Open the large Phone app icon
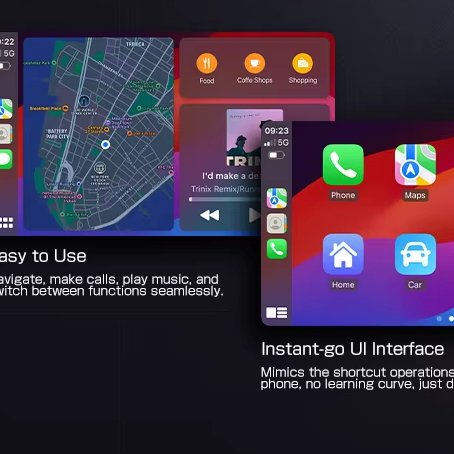 click(x=343, y=165)
